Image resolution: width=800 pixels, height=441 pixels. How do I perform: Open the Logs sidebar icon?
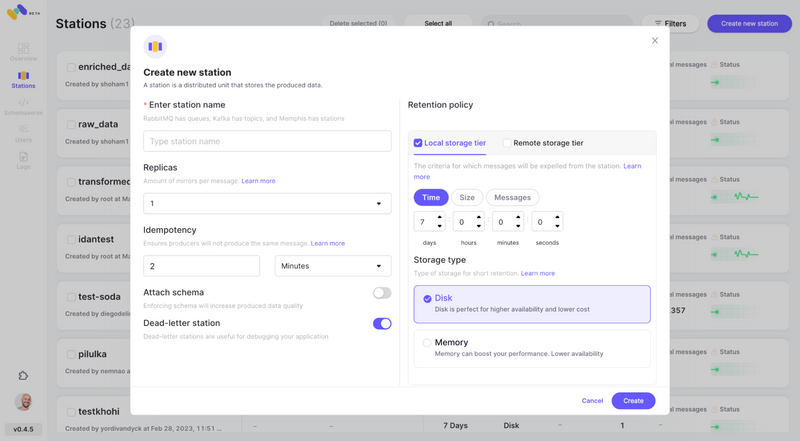23,158
